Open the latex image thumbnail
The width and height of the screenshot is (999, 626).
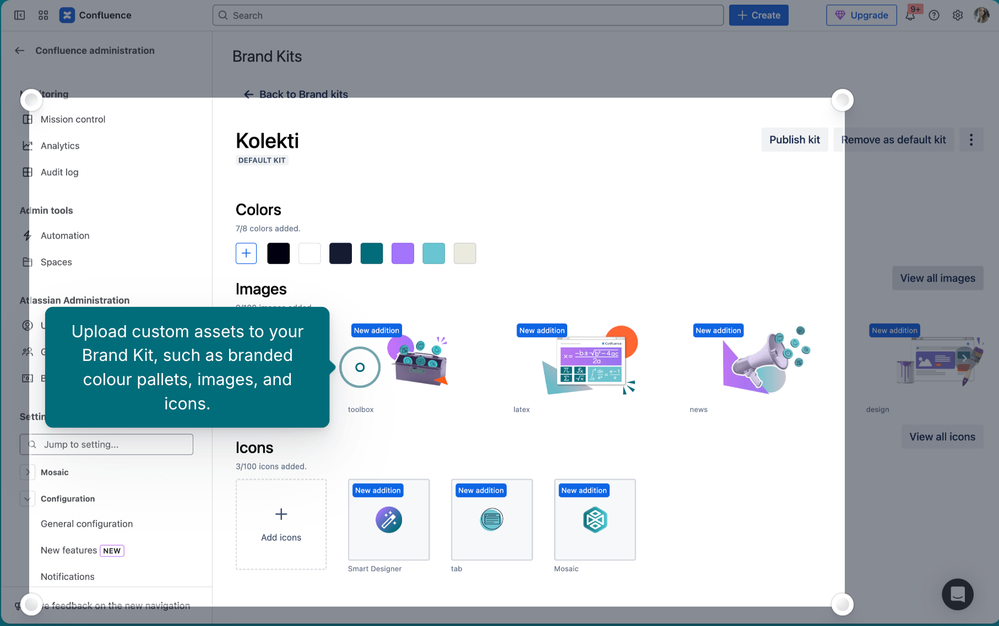(x=589, y=360)
